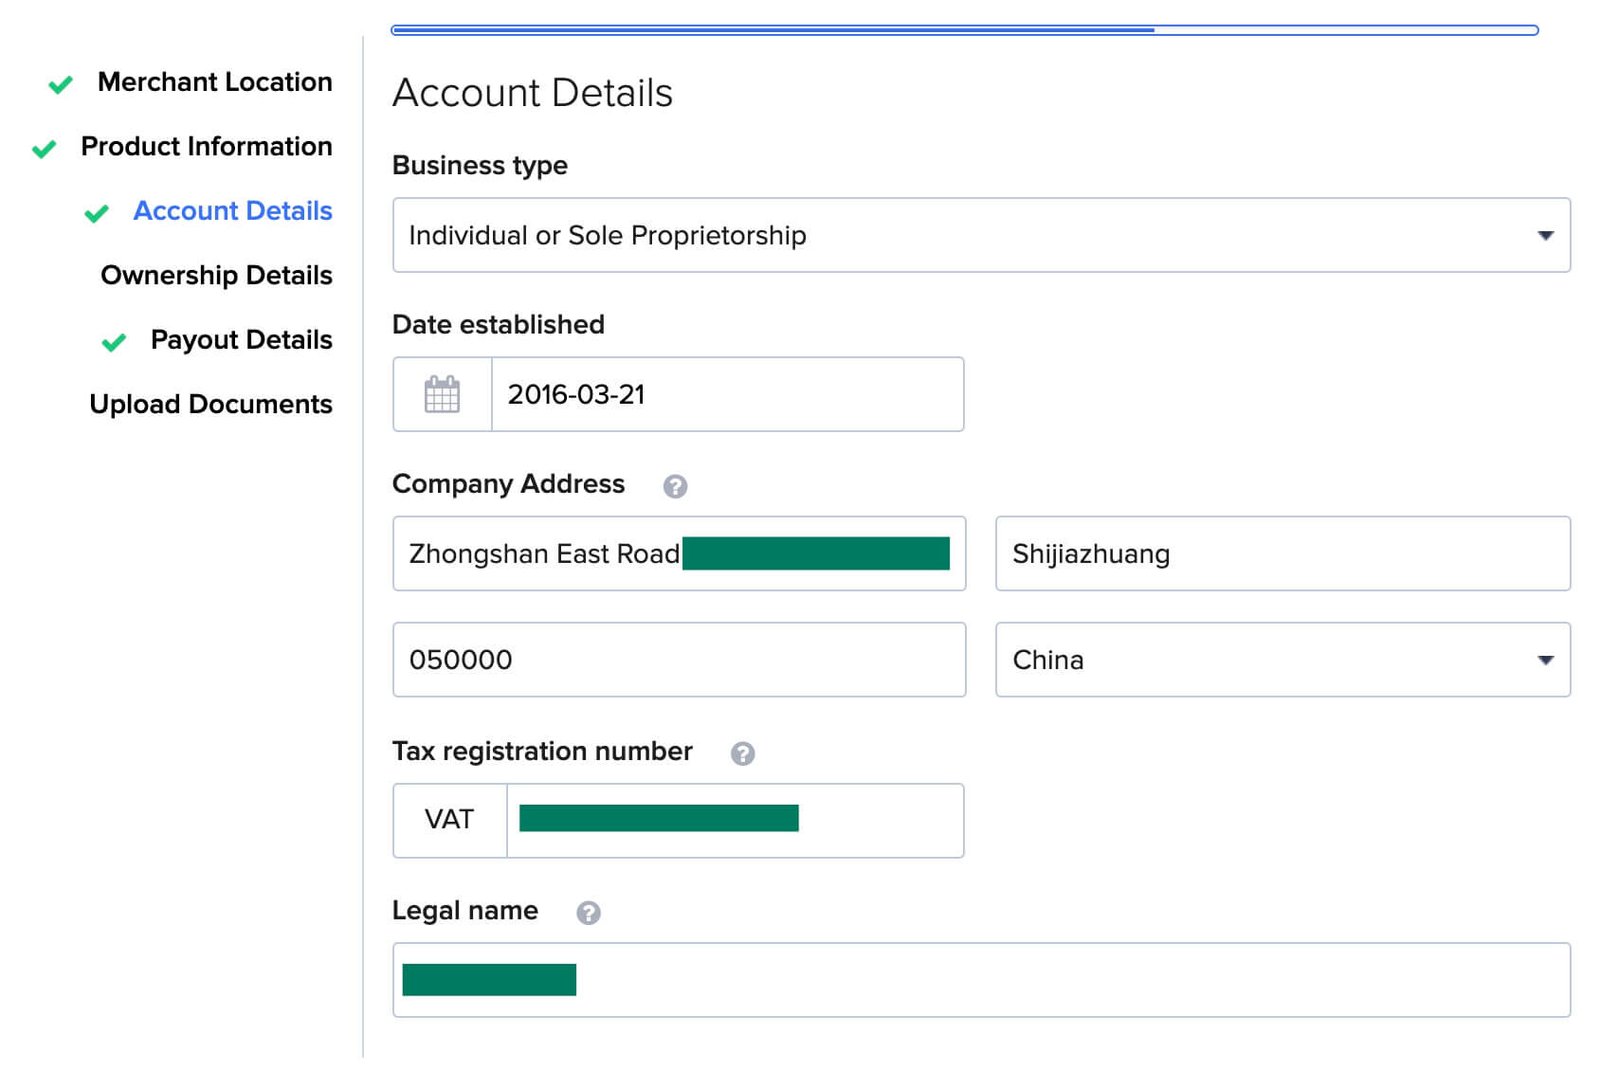The image size is (1600, 1069).
Task: Click the calendar icon next to Date established
Action: pyautogui.click(x=441, y=394)
